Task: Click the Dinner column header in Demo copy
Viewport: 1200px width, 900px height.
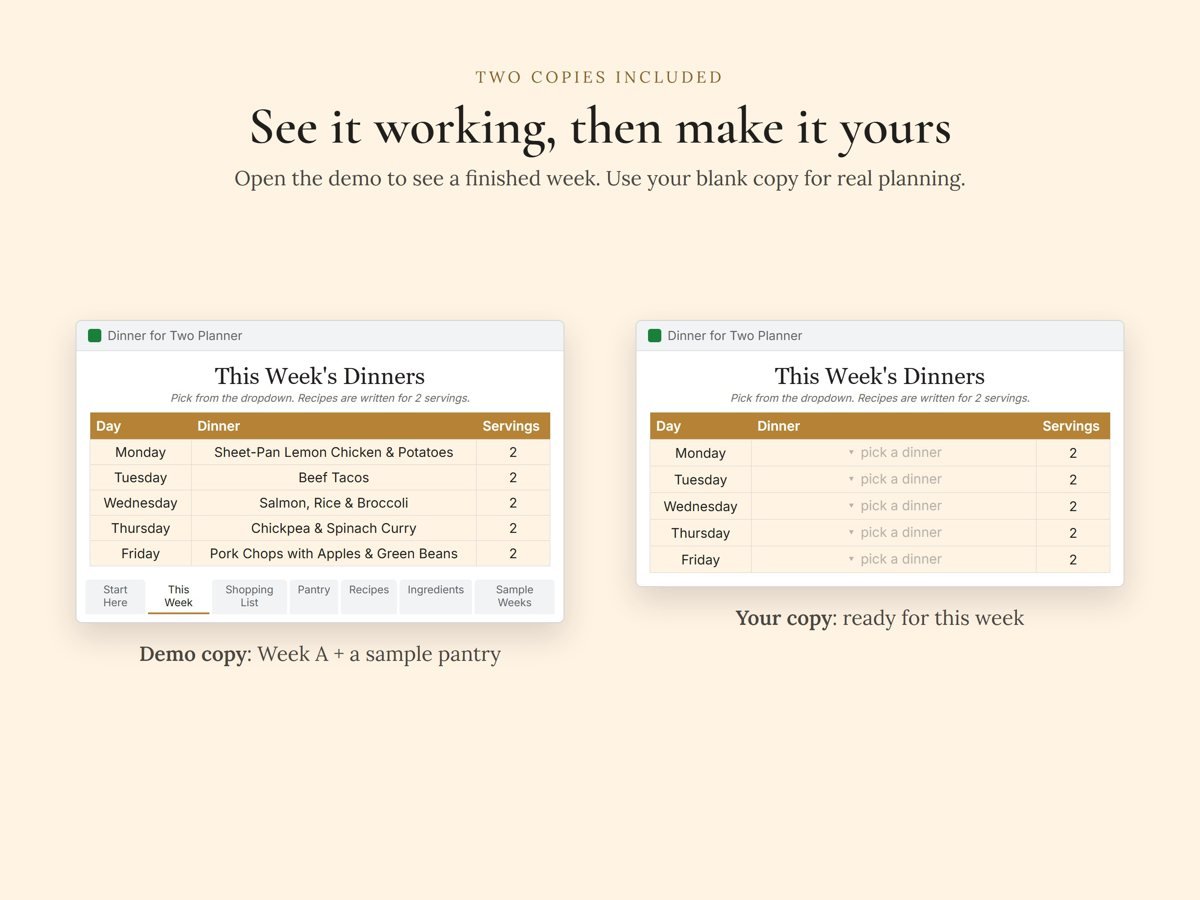Action: 334,426
